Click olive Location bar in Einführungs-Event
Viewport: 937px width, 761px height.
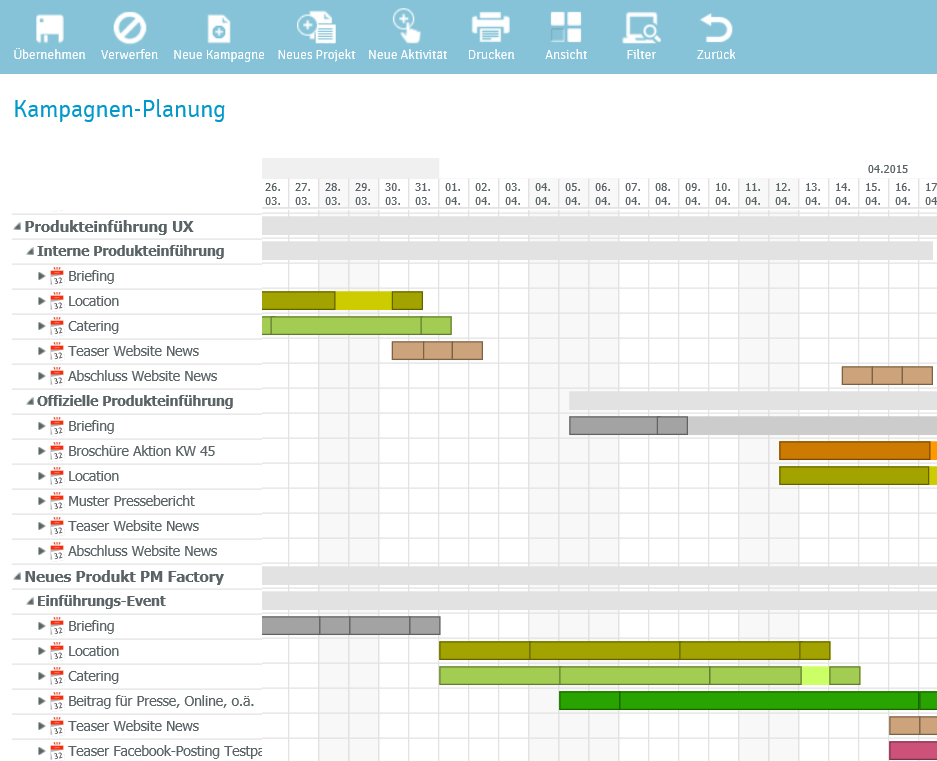[x=635, y=651]
